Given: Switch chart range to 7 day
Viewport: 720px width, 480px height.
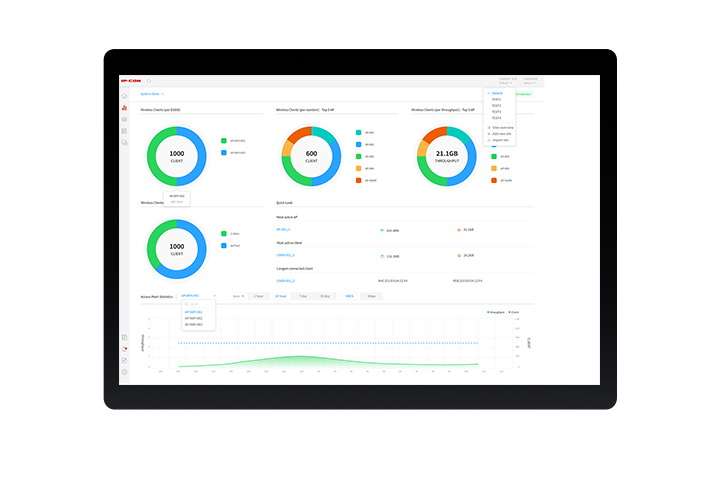Looking at the screenshot, I should click(303, 296).
